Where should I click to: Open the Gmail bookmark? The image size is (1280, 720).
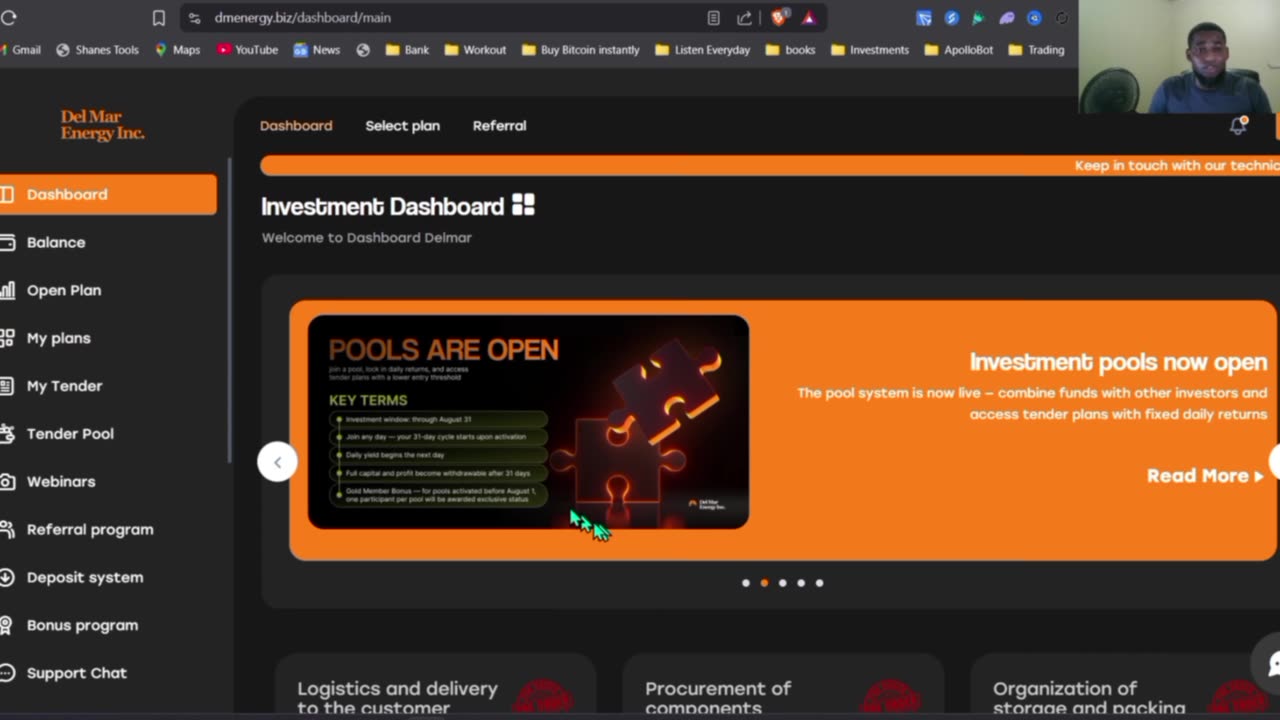pos(20,50)
